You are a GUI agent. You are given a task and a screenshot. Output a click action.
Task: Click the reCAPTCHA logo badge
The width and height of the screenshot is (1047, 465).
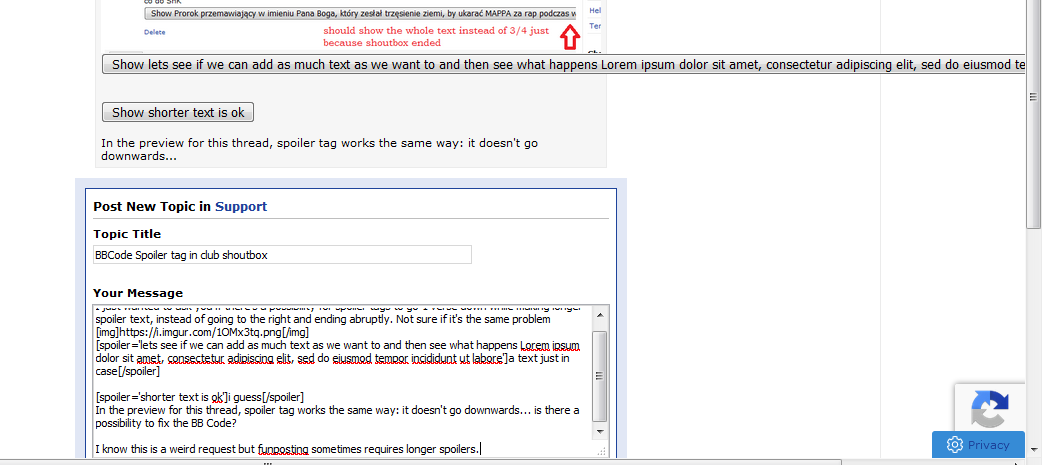[x=990, y=409]
